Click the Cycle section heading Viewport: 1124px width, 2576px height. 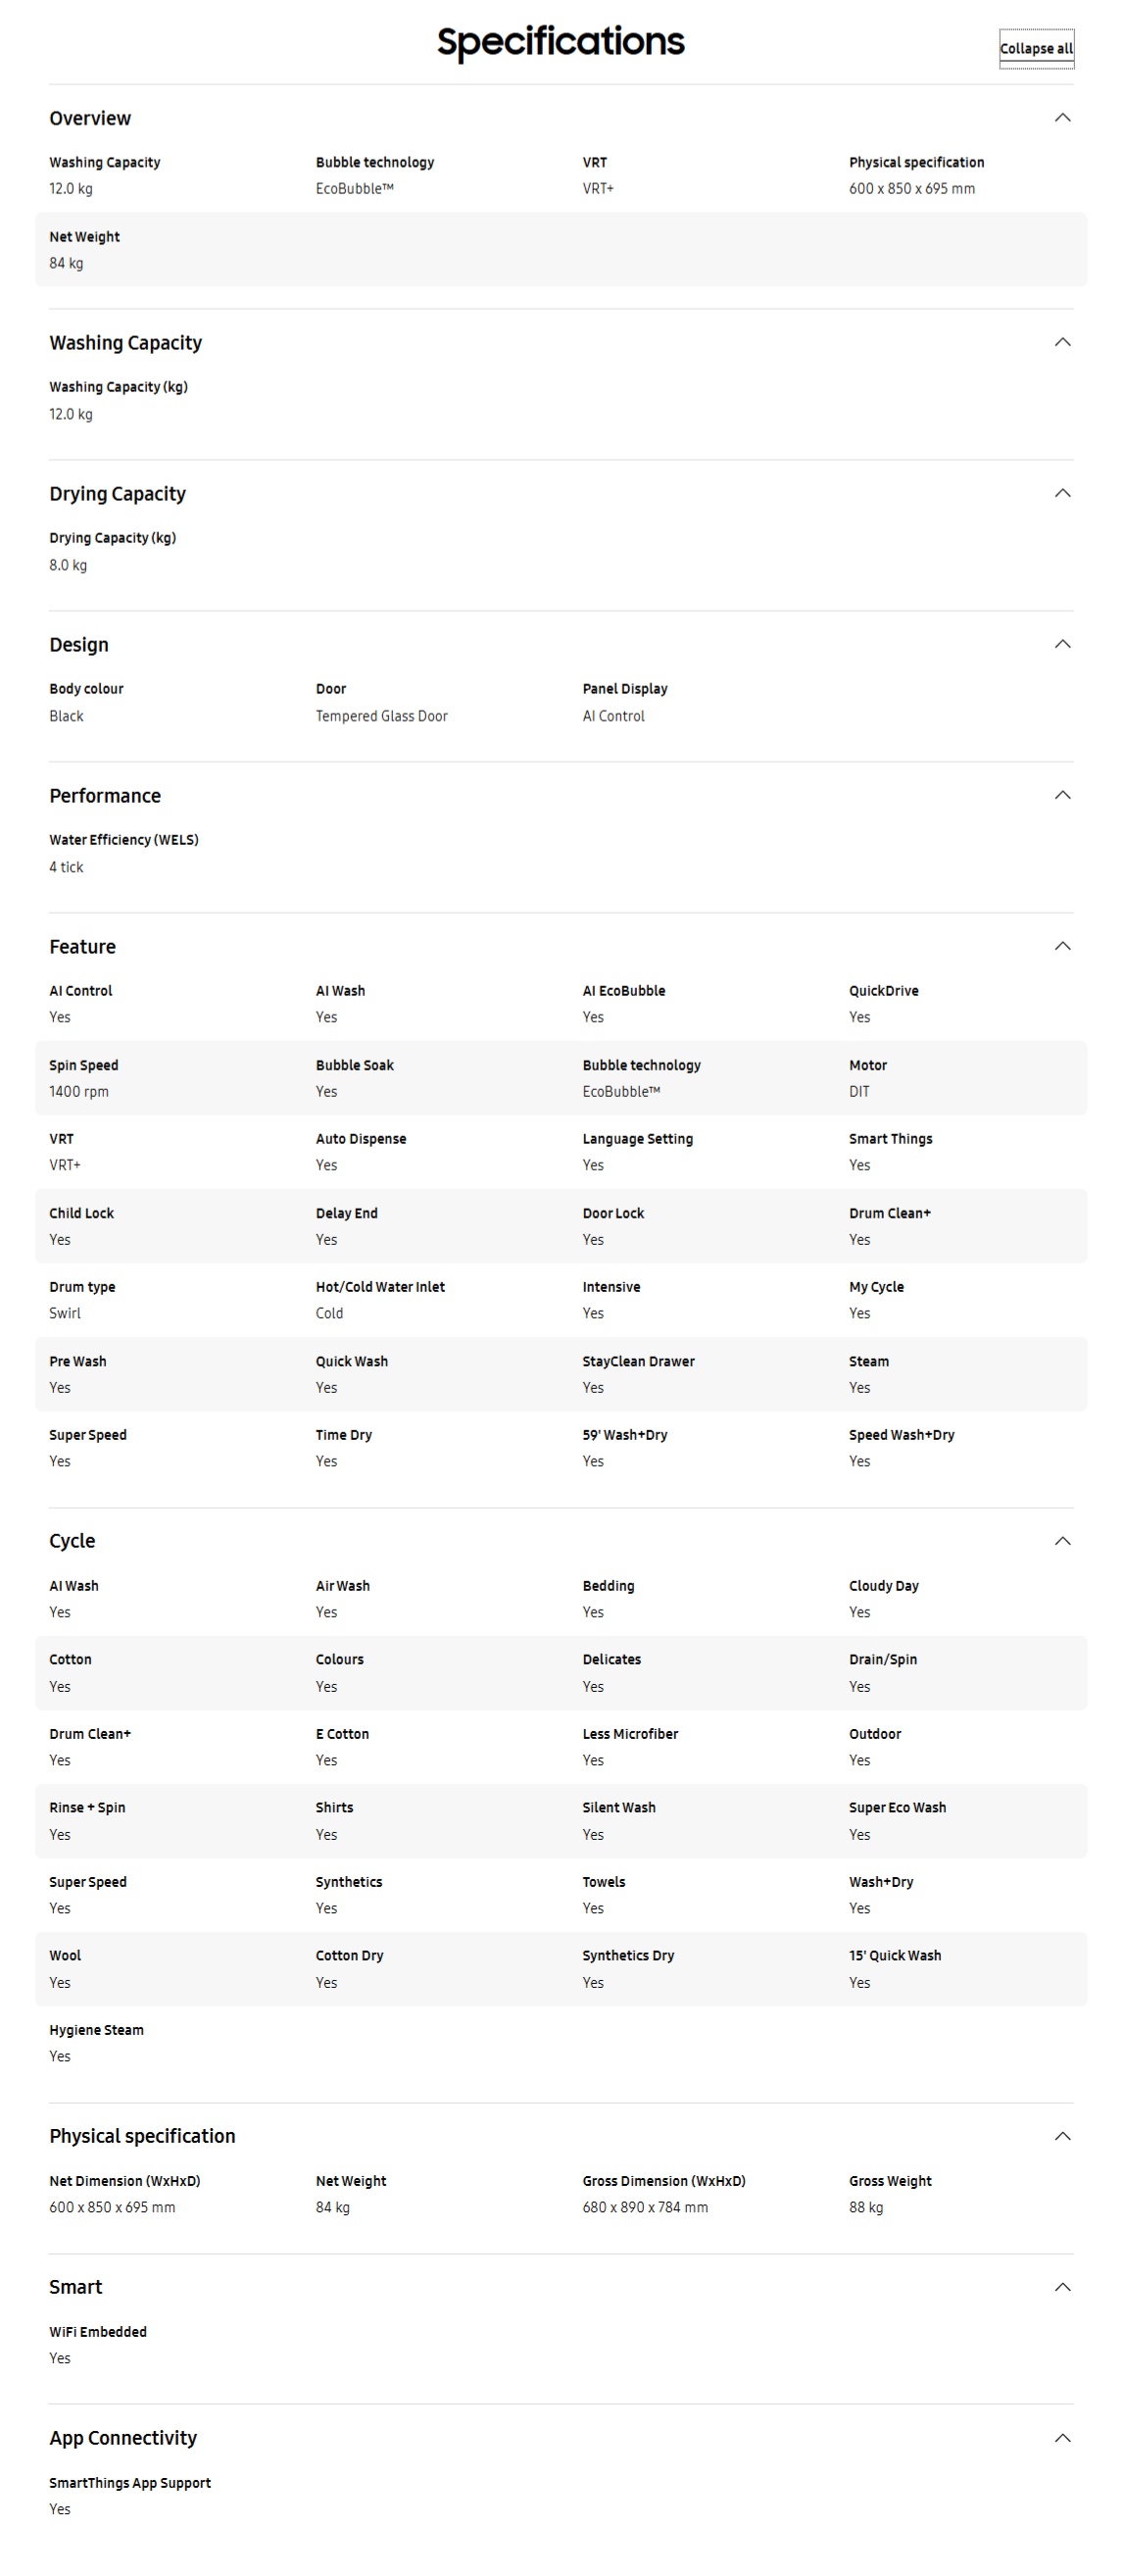[x=72, y=1541]
